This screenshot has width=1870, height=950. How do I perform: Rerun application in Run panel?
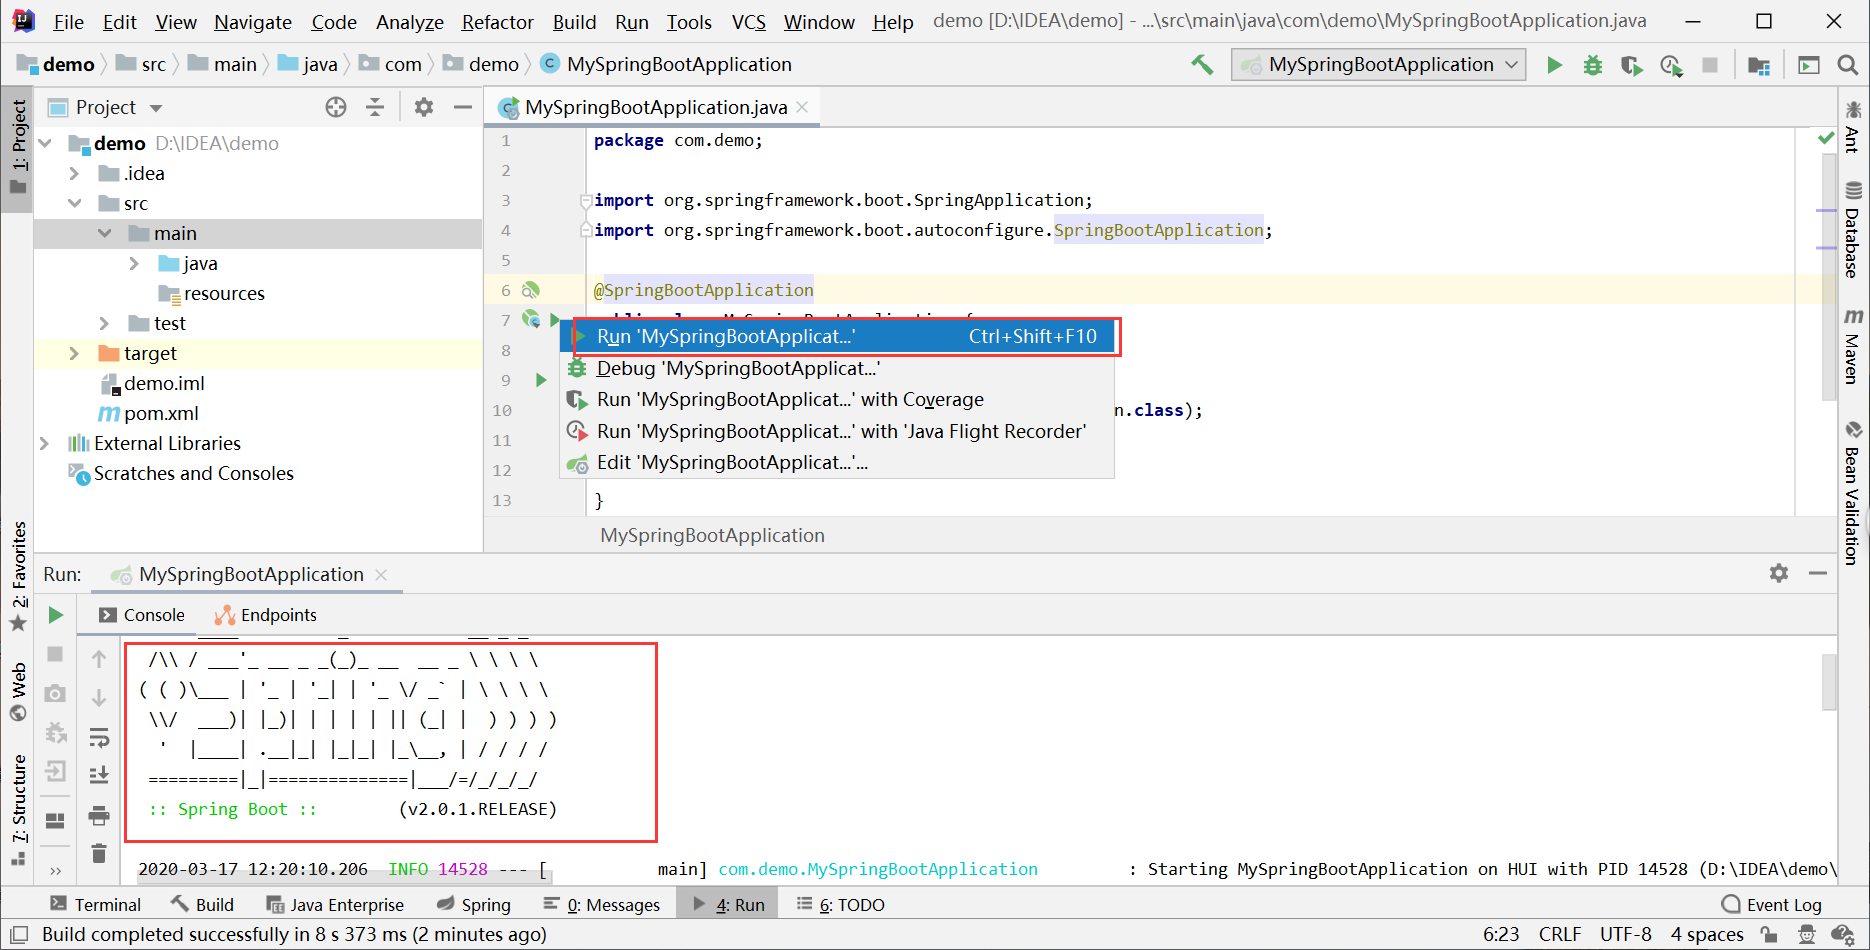point(56,615)
